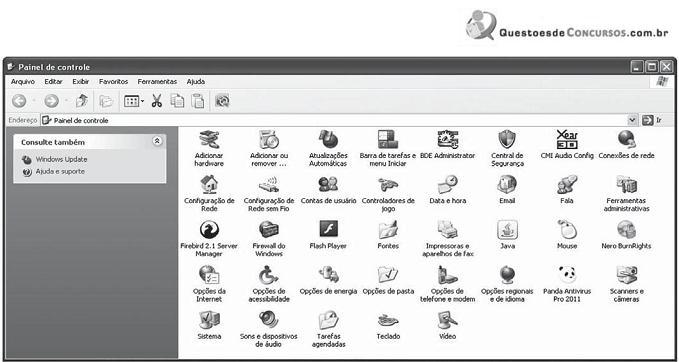Image resolution: width=679 pixels, height=362 pixels.
Task: Open the Sistema properties icon
Action: [209, 320]
